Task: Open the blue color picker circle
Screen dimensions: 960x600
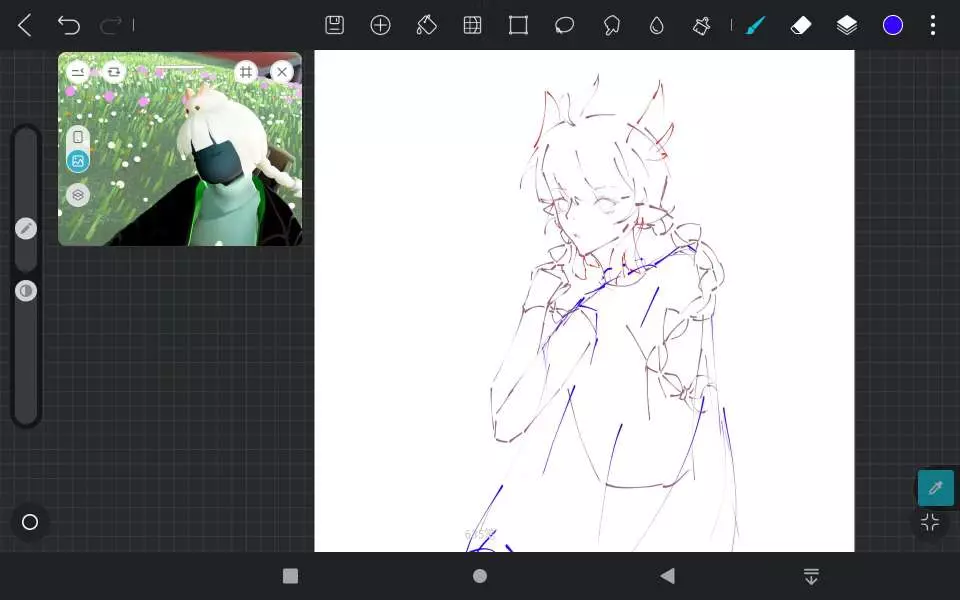Action: 893,25
